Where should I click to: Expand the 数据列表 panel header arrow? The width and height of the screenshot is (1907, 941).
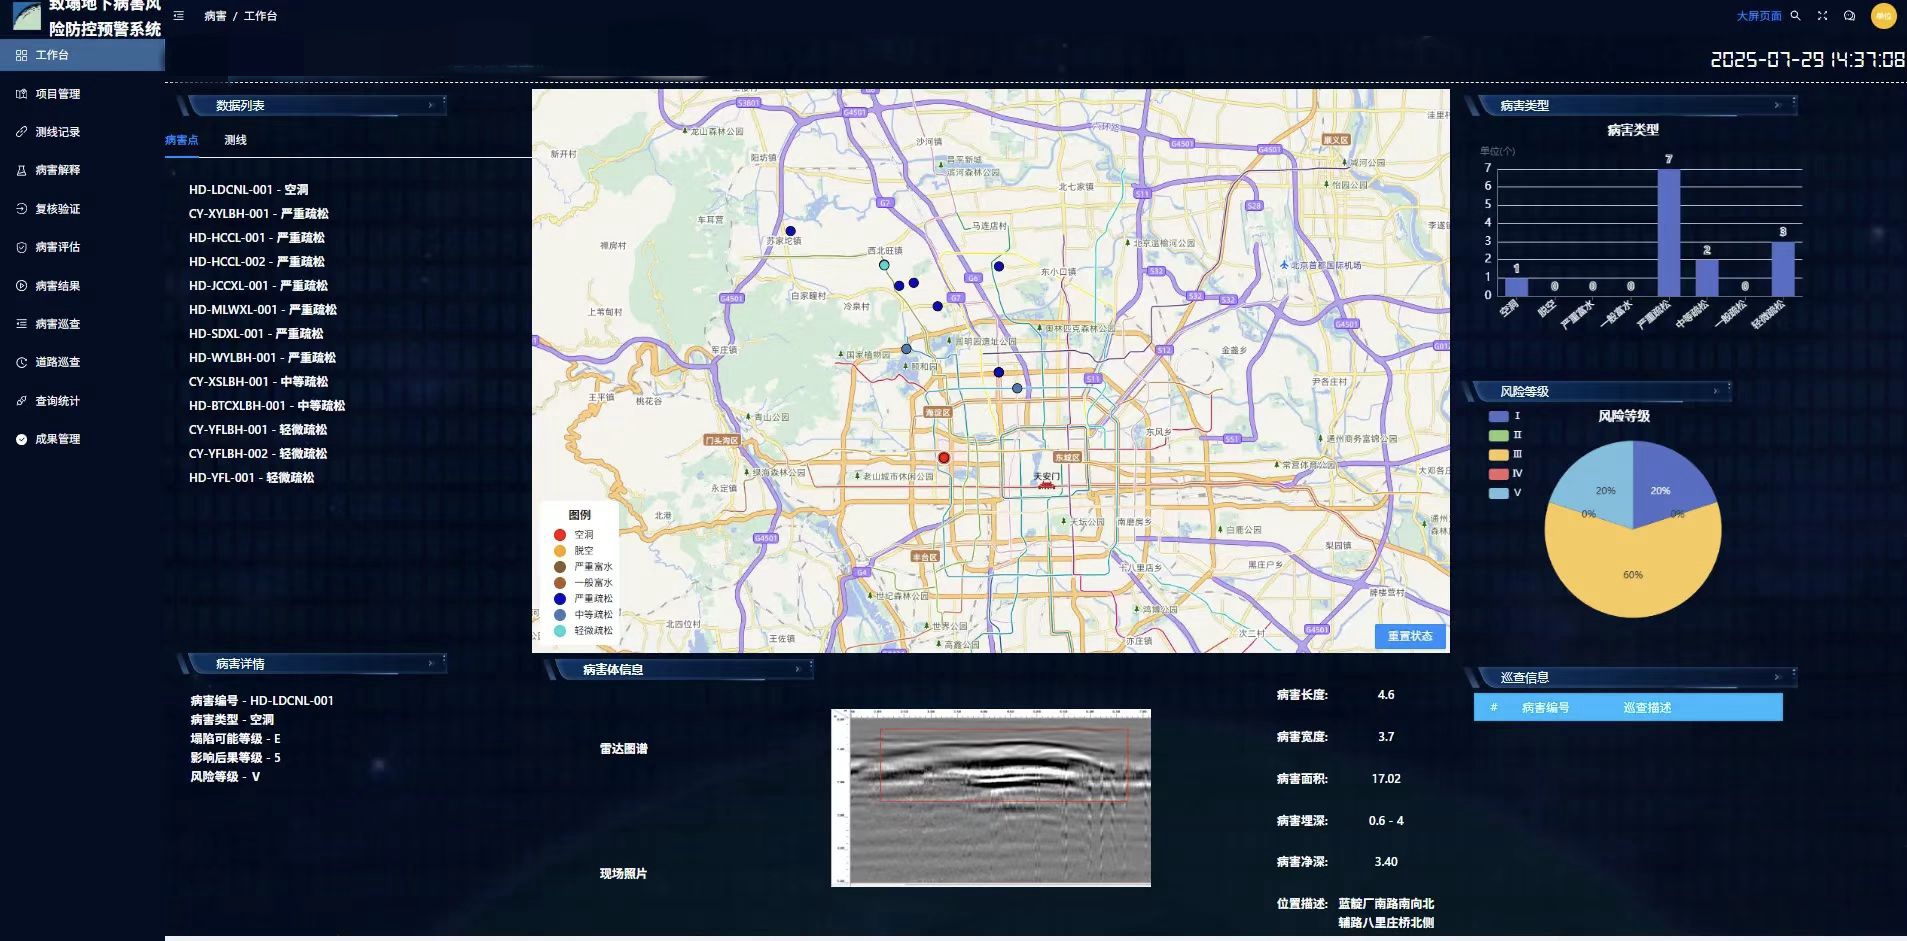tap(431, 105)
